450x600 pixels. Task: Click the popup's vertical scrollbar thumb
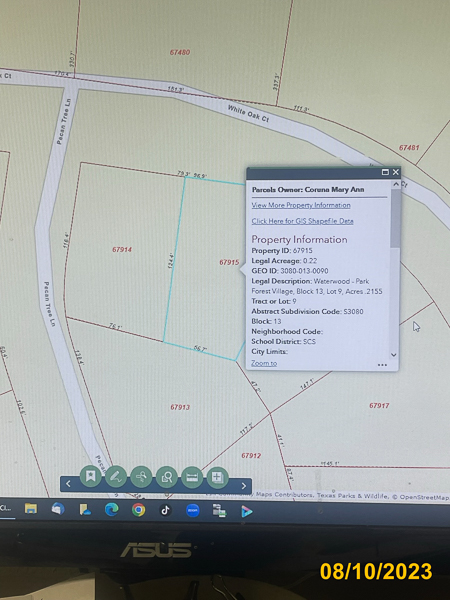coord(395,218)
